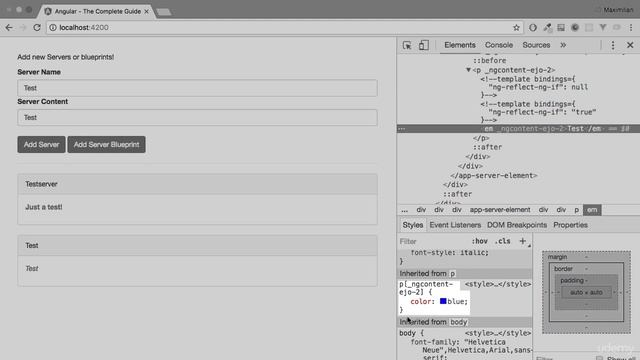The width and height of the screenshot is (640, 360).
Task: Open the Properties sub-tab
Action: click(x=570, y=225)
